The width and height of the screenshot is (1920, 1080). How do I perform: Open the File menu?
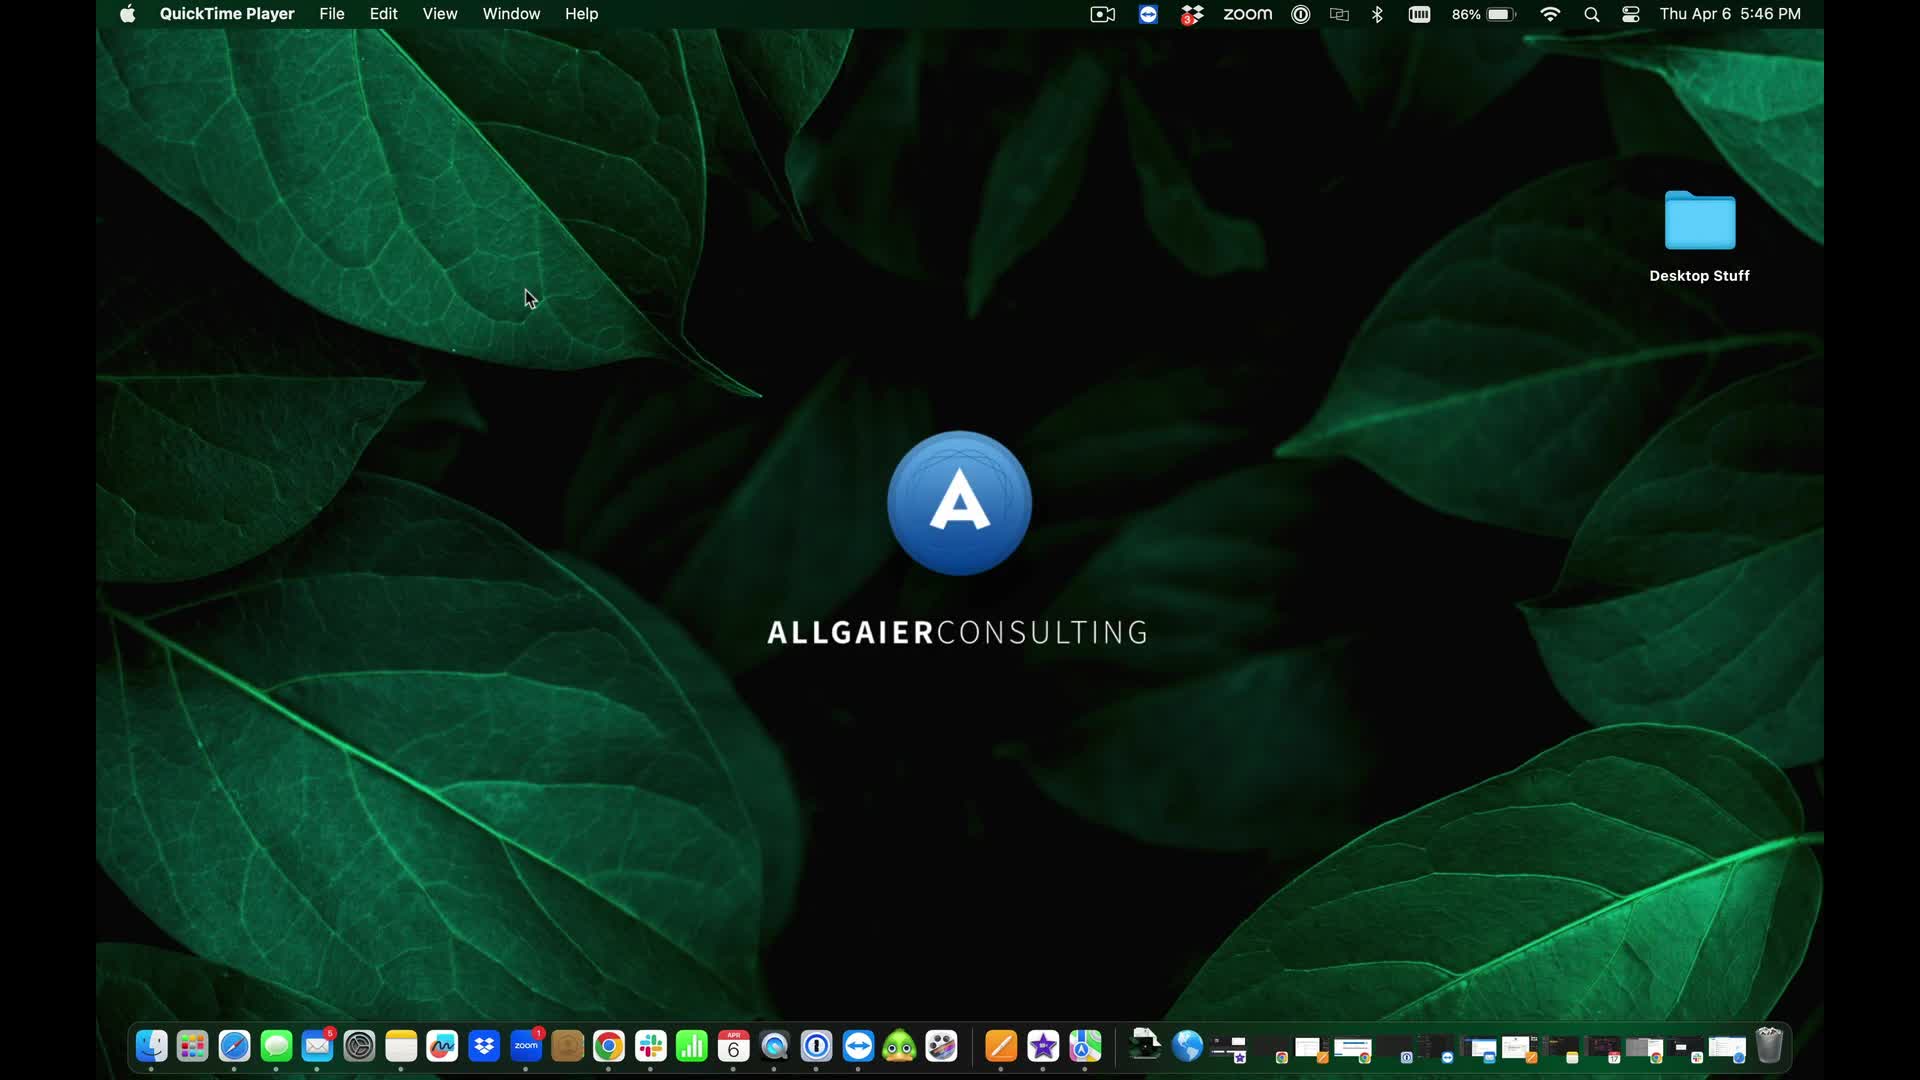click(x=332, y=14)
